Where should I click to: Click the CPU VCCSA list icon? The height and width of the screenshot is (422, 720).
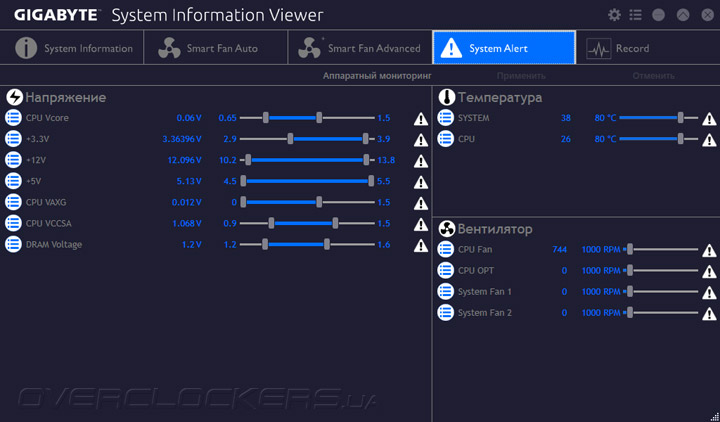pyautogui.click(x=13, y=223)
